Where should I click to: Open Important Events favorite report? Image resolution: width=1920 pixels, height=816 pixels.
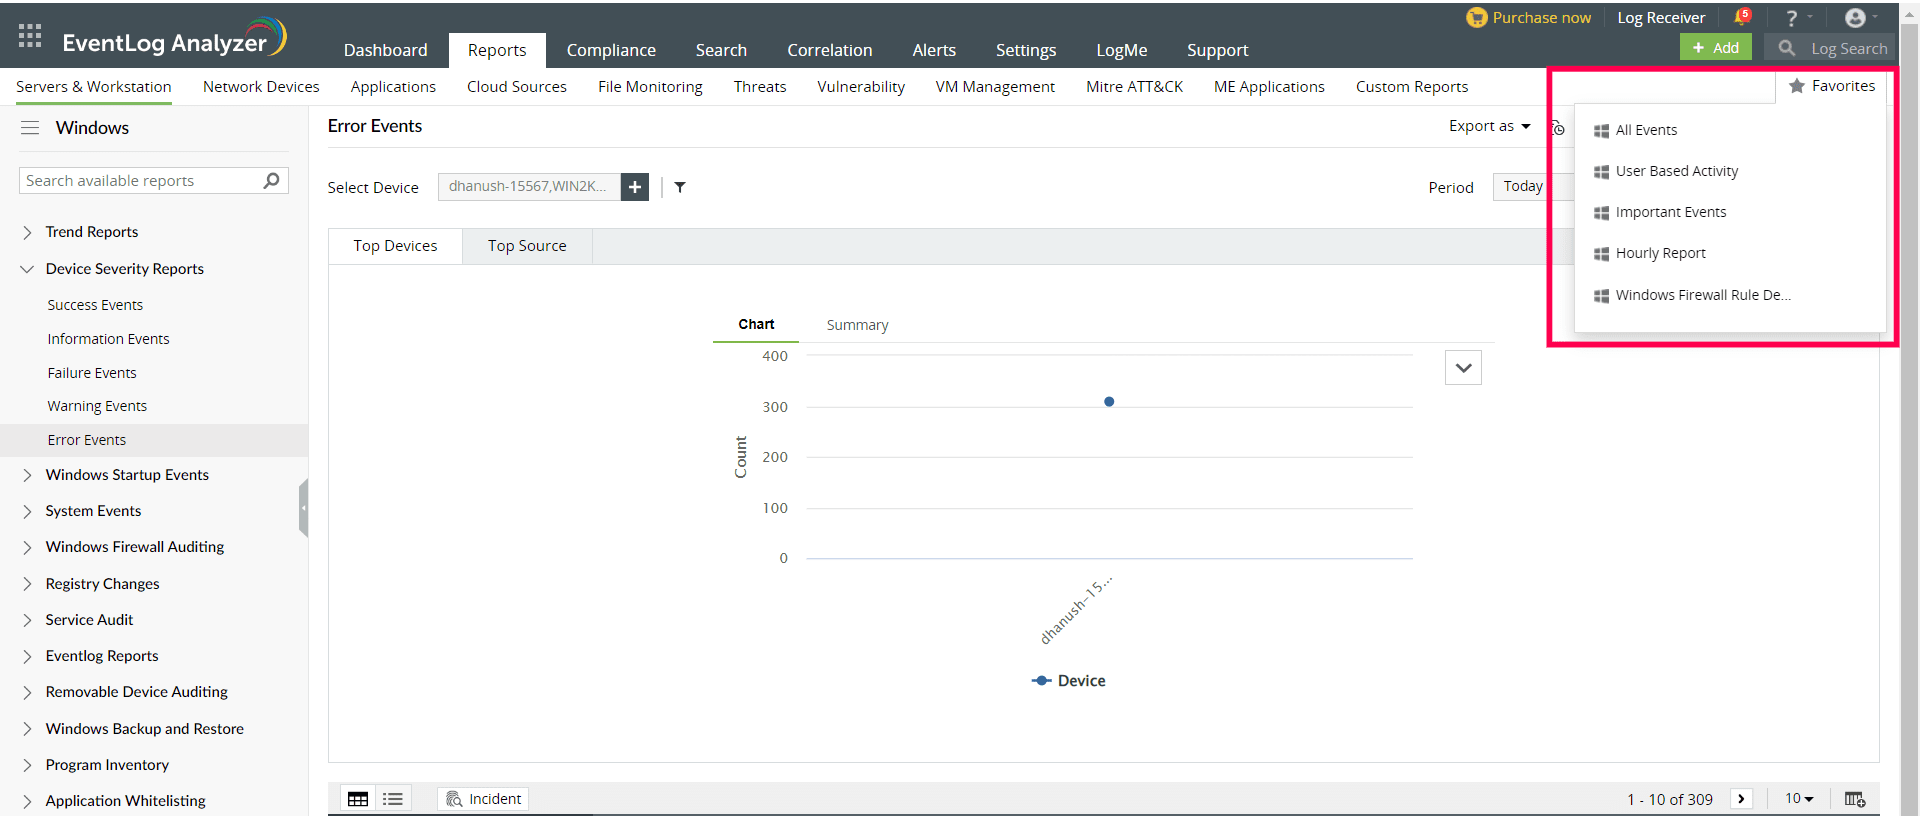click(1671, 212)
